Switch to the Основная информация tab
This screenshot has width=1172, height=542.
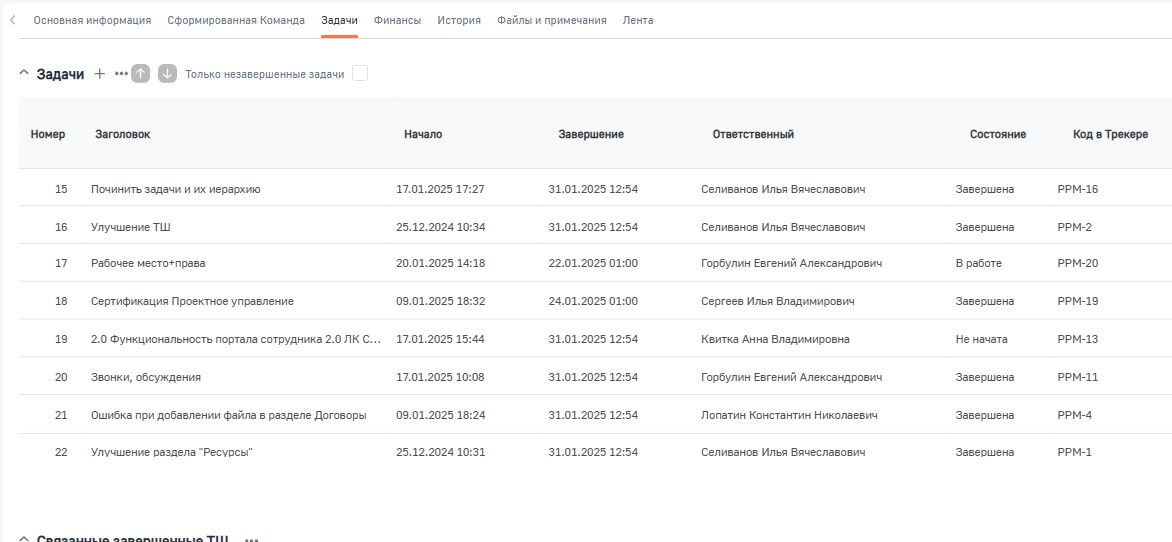(93, 20)
